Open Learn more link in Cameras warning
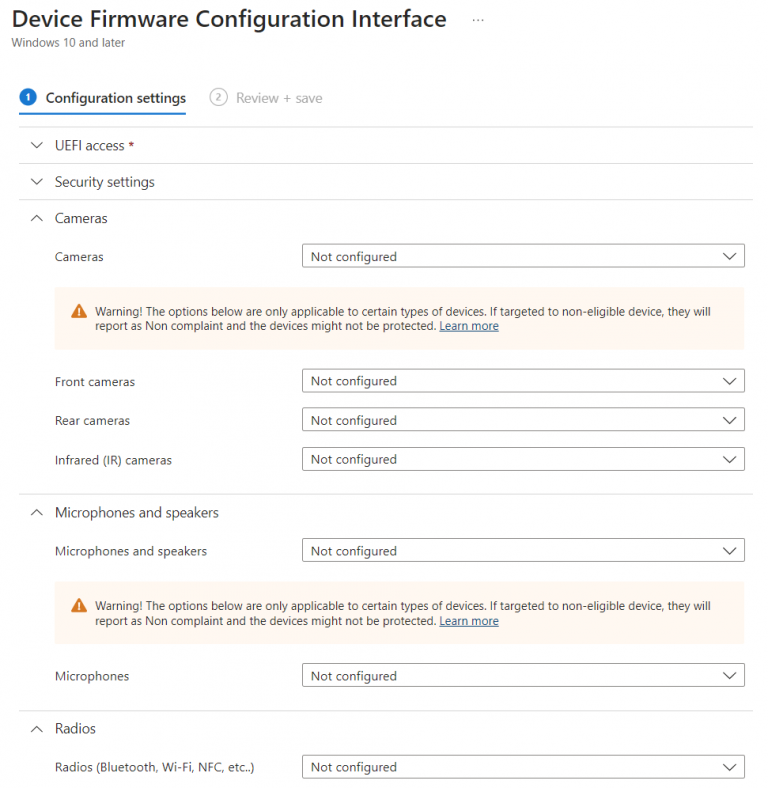Image resolution: width=768 pixels, height=788 pixels. (x=469, y=326)
